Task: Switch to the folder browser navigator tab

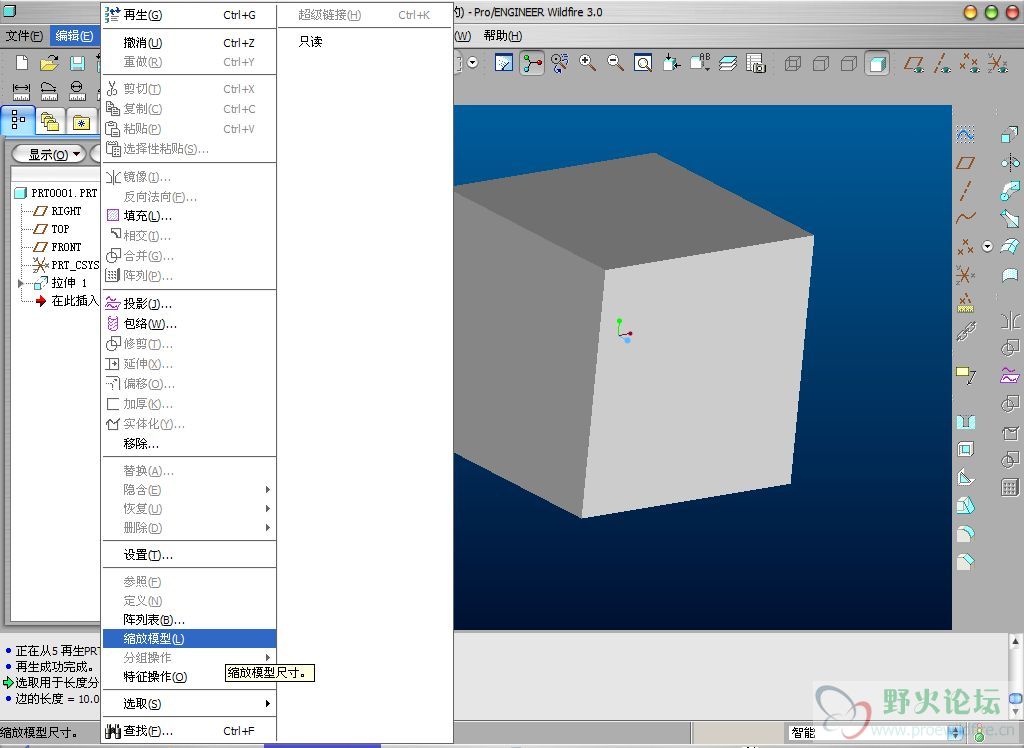Action: click(x=50, y=122)
